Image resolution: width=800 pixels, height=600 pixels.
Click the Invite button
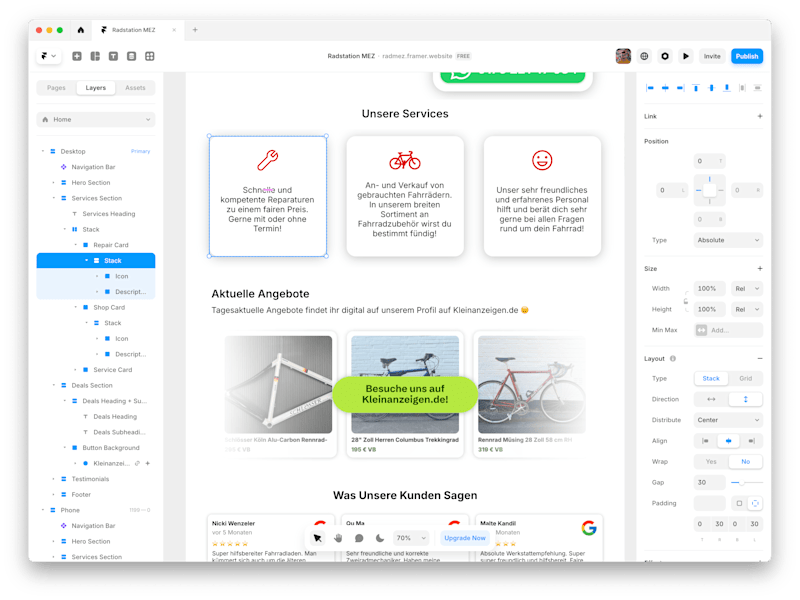[x=712, y=56]
